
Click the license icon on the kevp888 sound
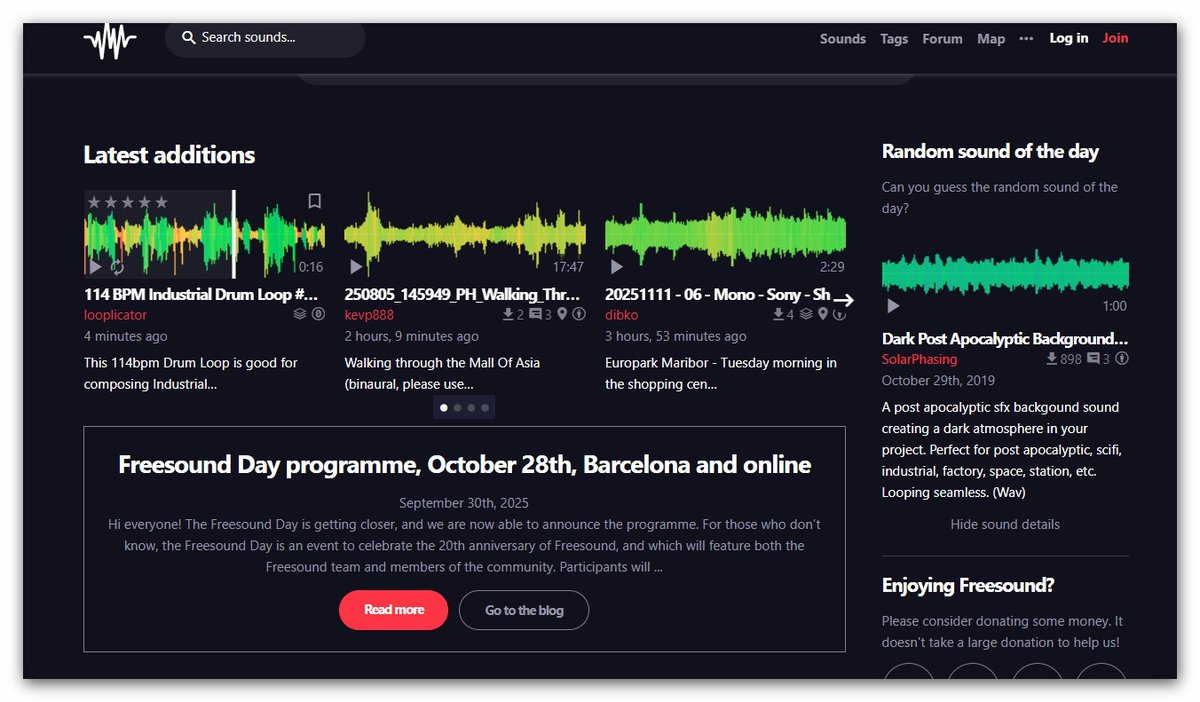pos(579,314)
